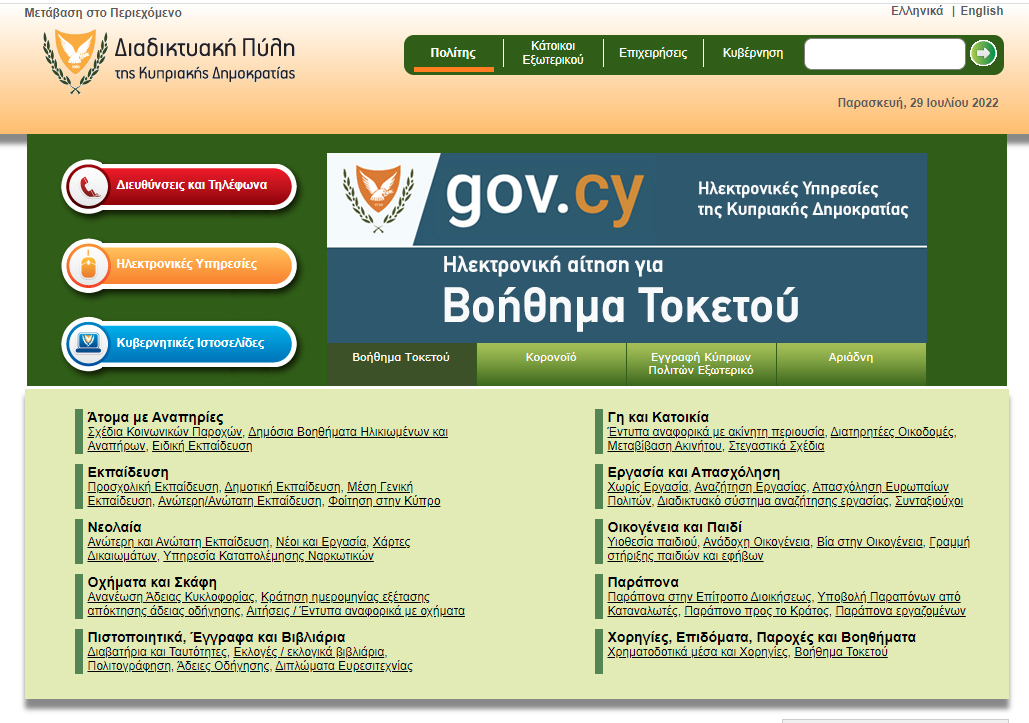Viewport: 1029px width, 723px height.
Task: Open Δημοτική Εκπαίδευση link
Action: click(x=283, y=487)
